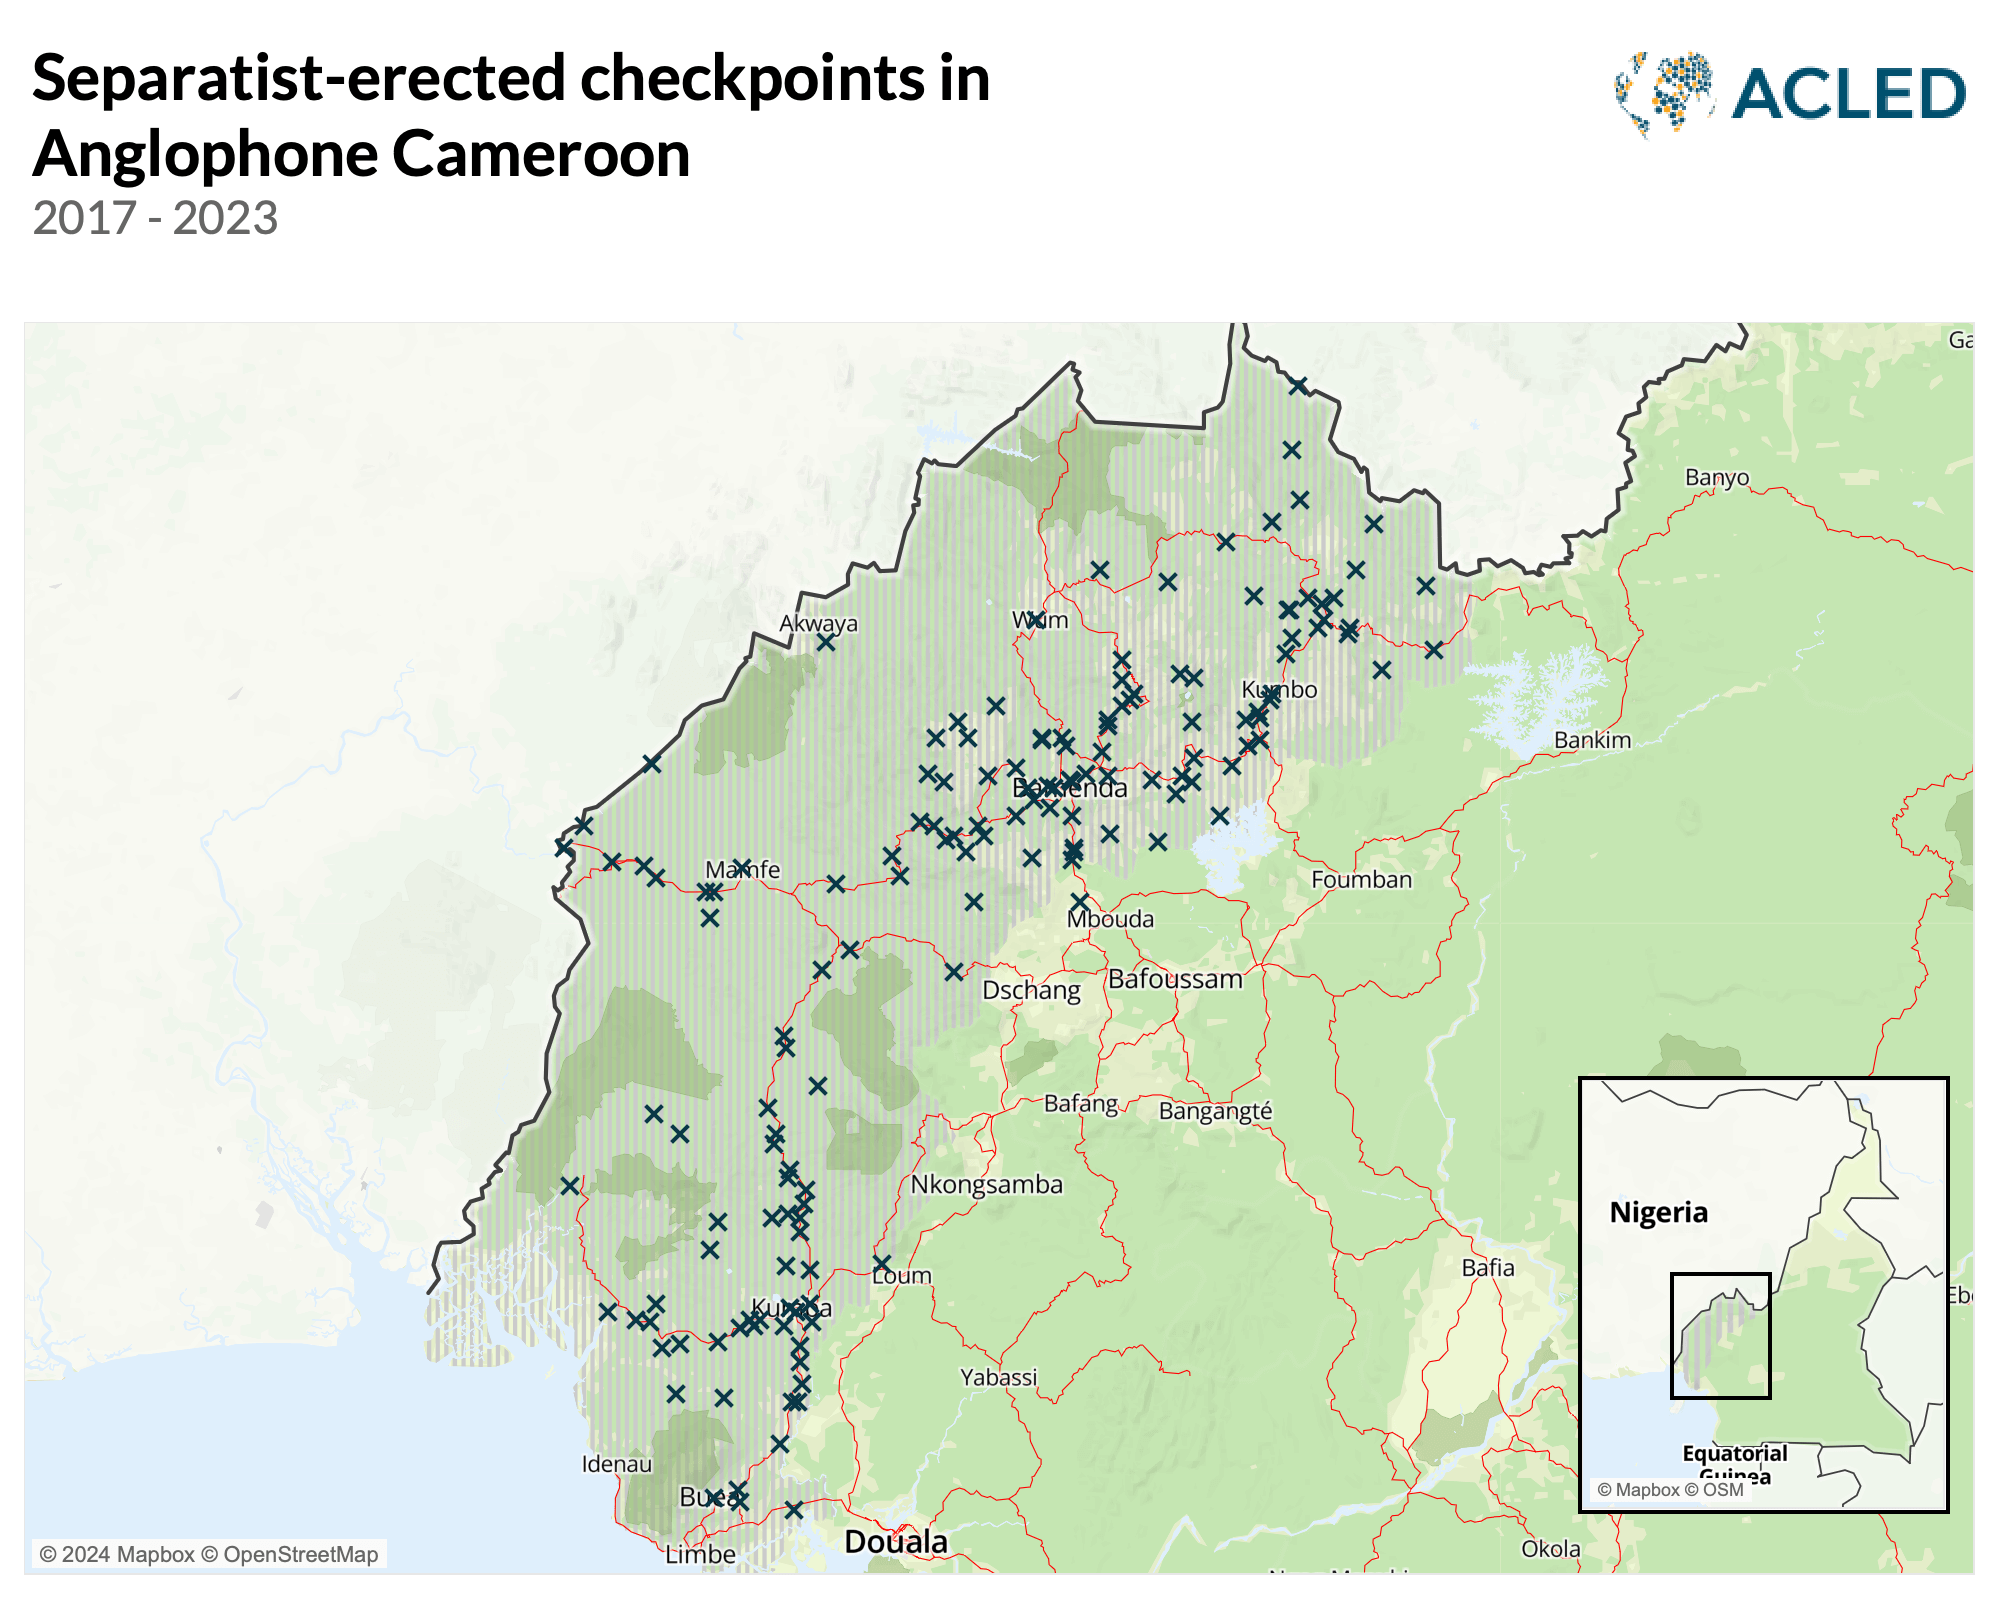Click the Bafoussam city label
Viewport: 2000px width, 1600px height.
tap(1175, 978)
